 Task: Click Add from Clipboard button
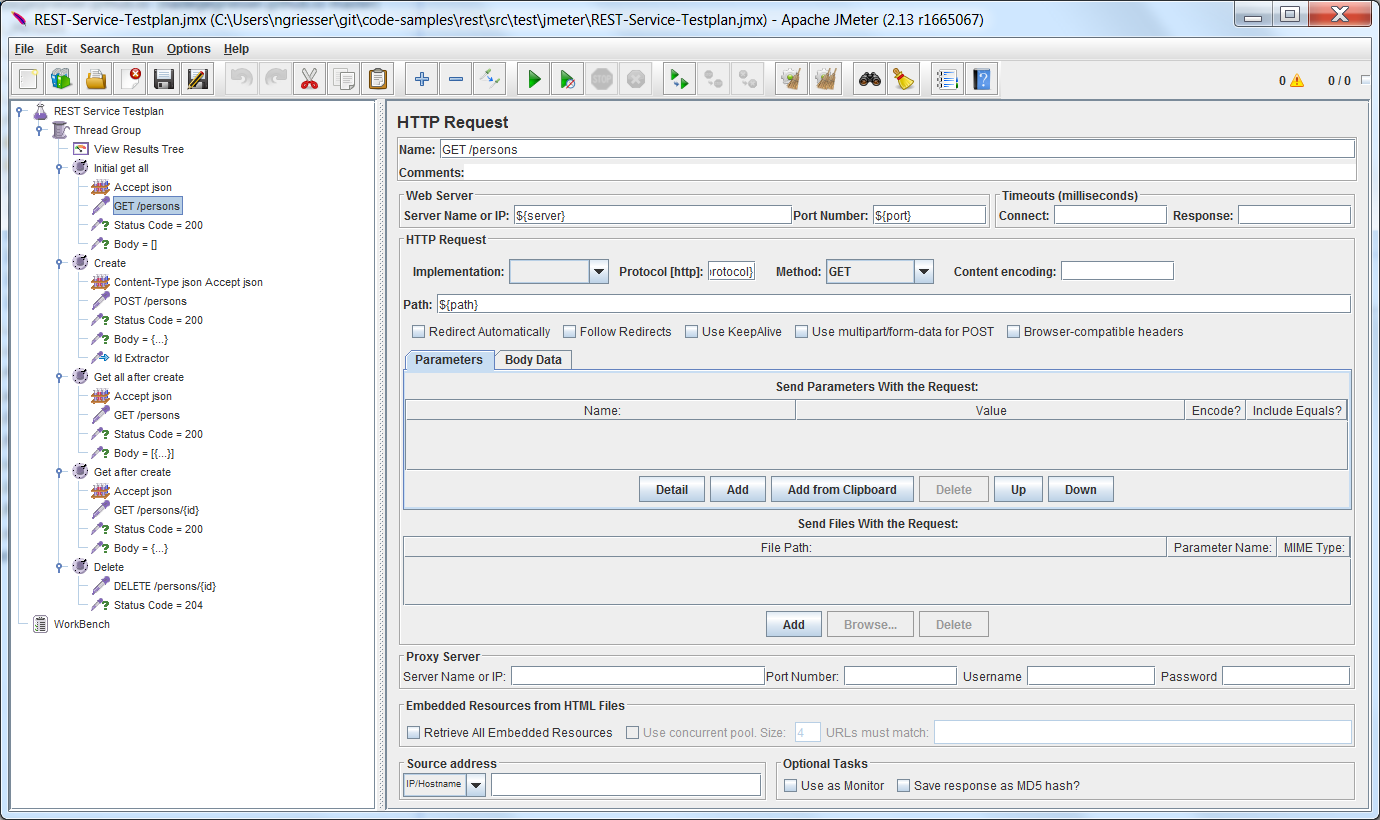click(x=842, y=490)
